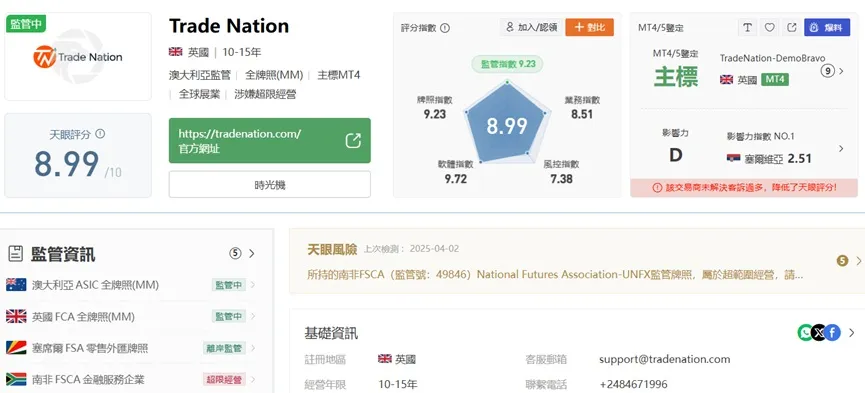Click the 天眼評分 8.99 score
The height and width of the screenshot is (393, 865).
point(66,164)
